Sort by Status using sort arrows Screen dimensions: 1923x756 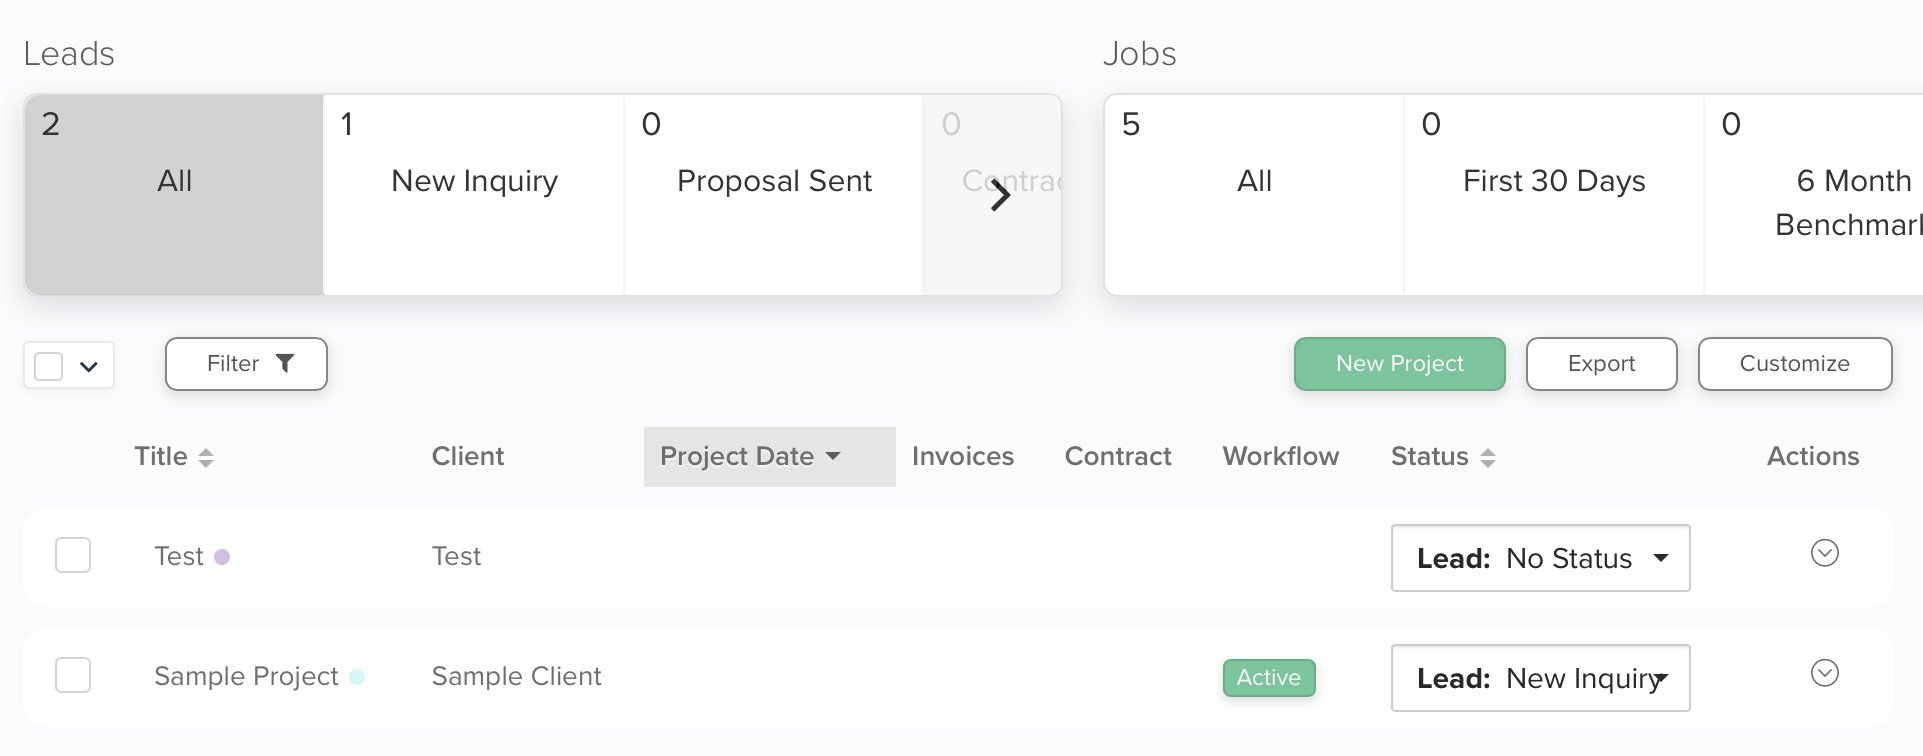click(x=1488, y=458)
